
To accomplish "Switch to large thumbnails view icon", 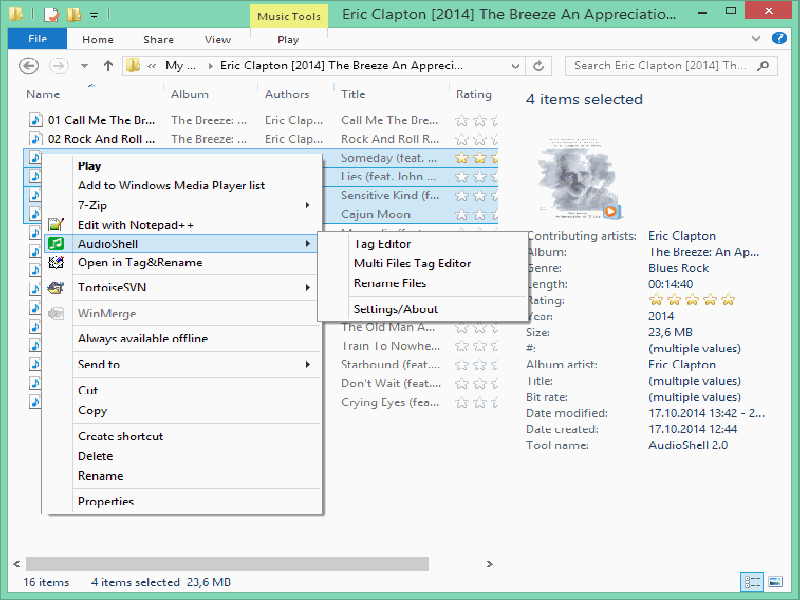I will (776, 582).
